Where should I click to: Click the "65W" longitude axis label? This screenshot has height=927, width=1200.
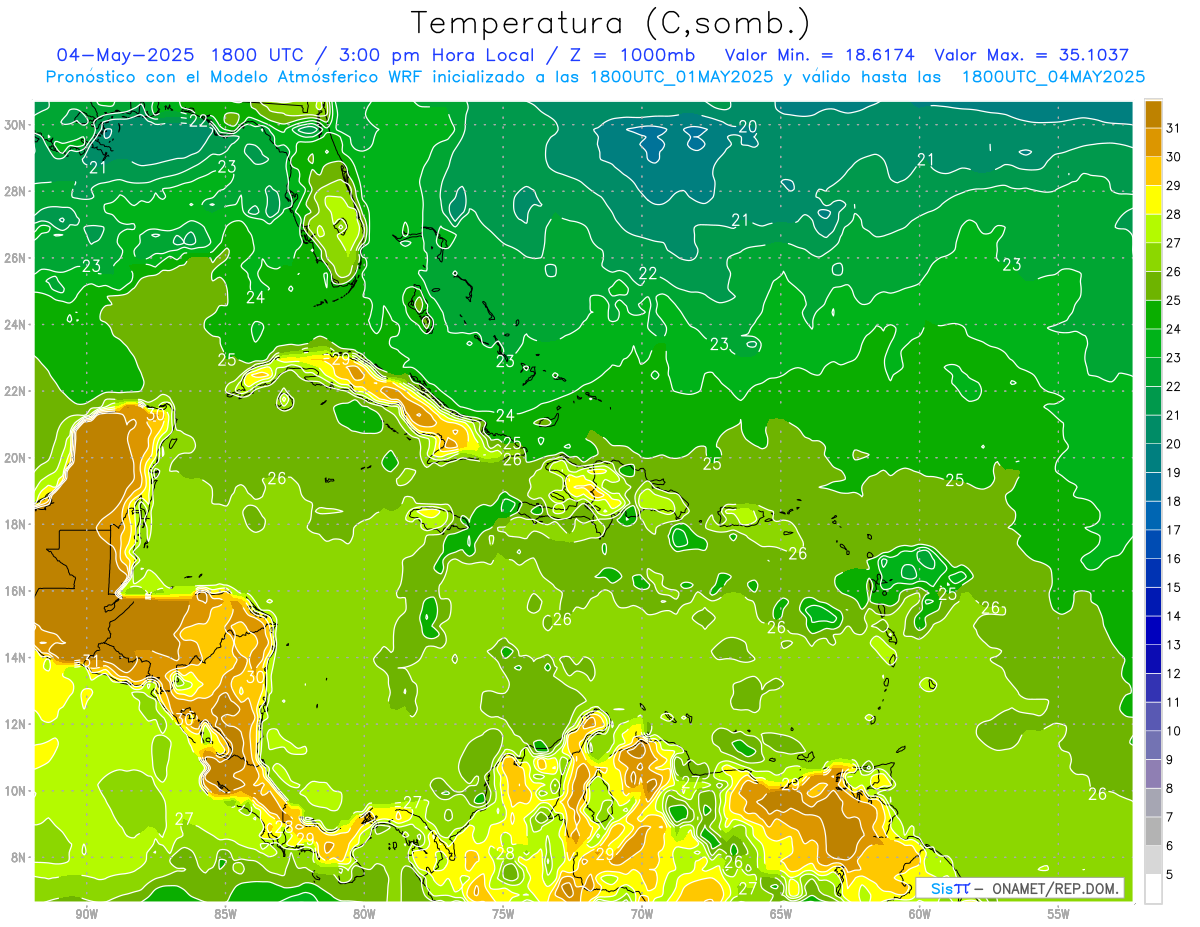click(x=781, y=914)
